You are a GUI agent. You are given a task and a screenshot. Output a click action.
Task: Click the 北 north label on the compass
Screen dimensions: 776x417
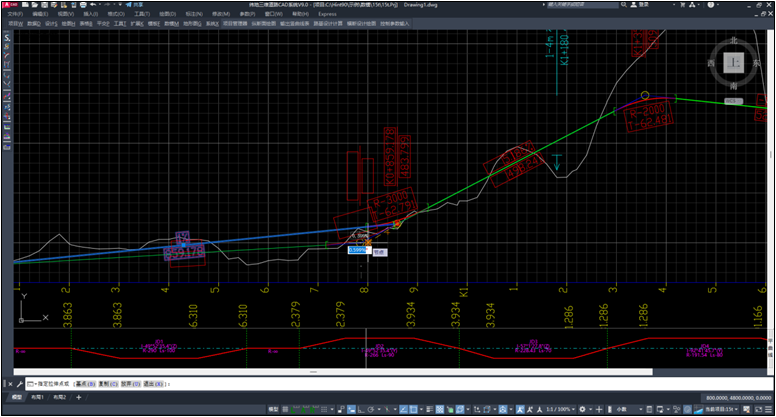(735, 41)
